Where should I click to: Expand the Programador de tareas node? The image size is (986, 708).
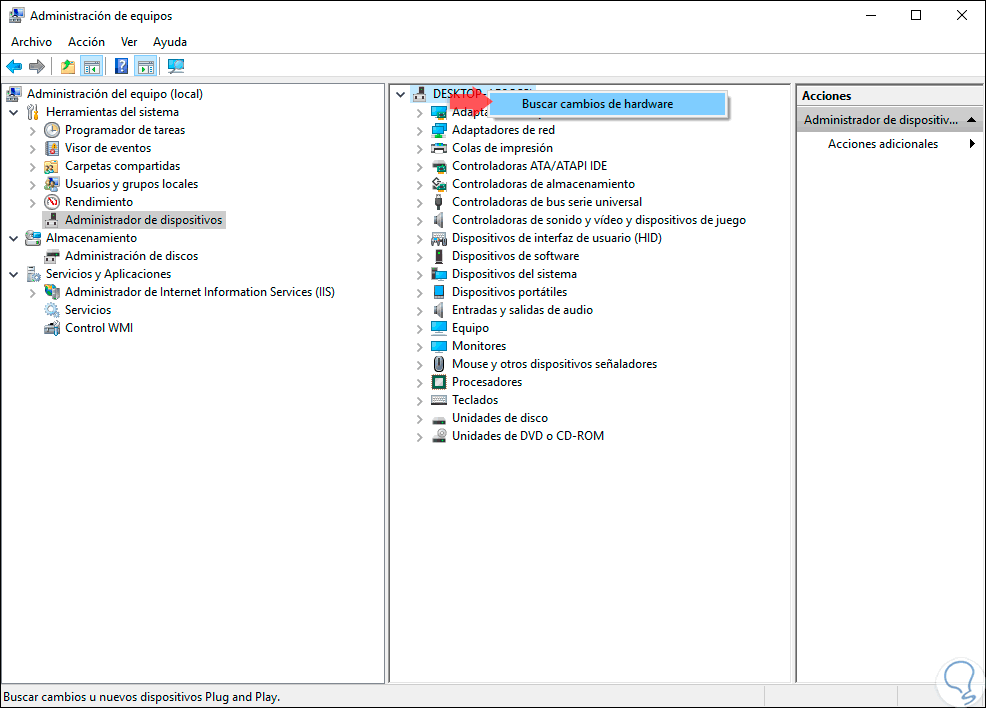click(x=33, y=131)
